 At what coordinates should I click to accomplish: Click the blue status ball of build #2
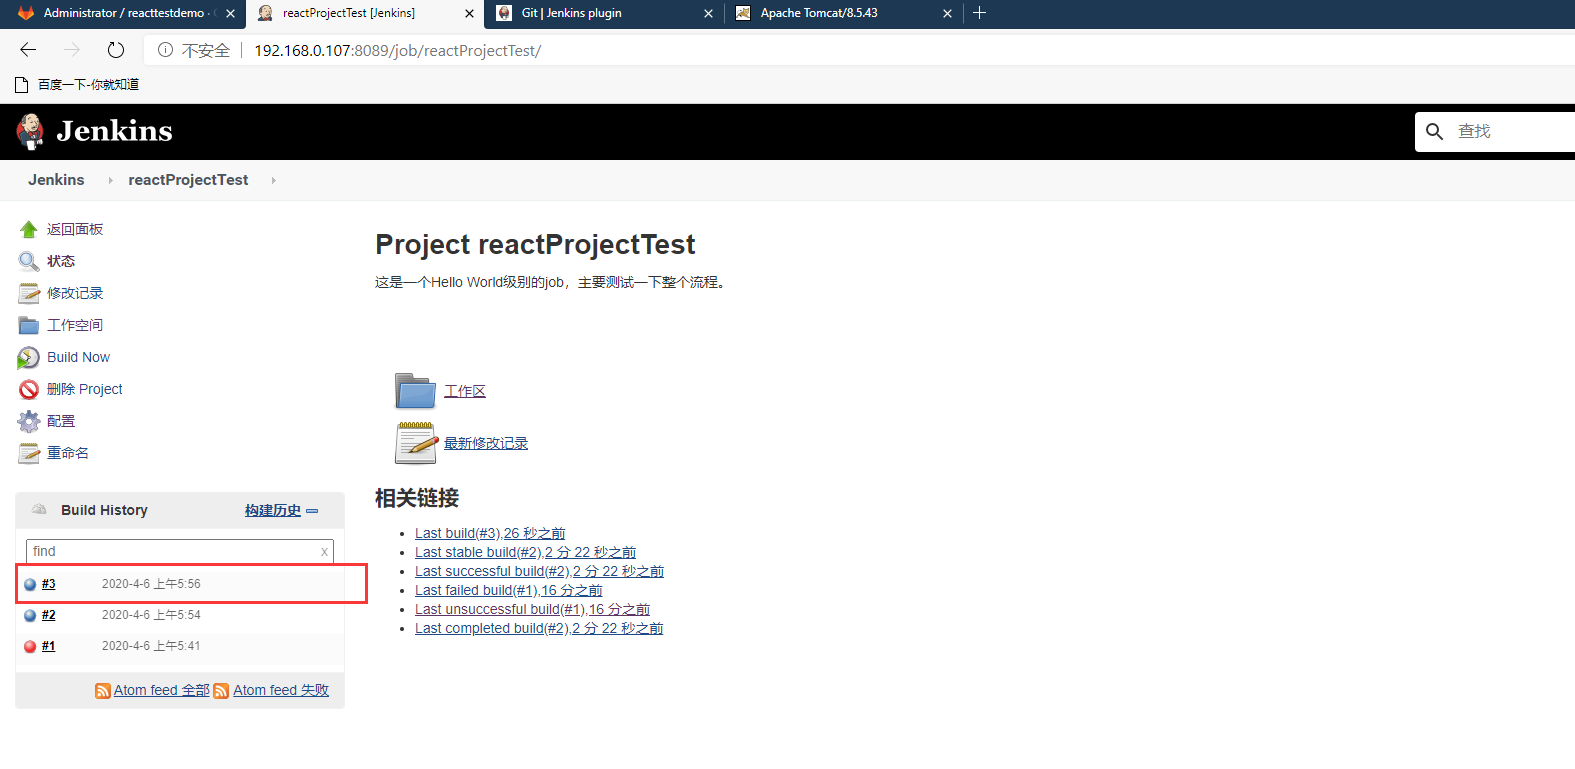[30, 615]
